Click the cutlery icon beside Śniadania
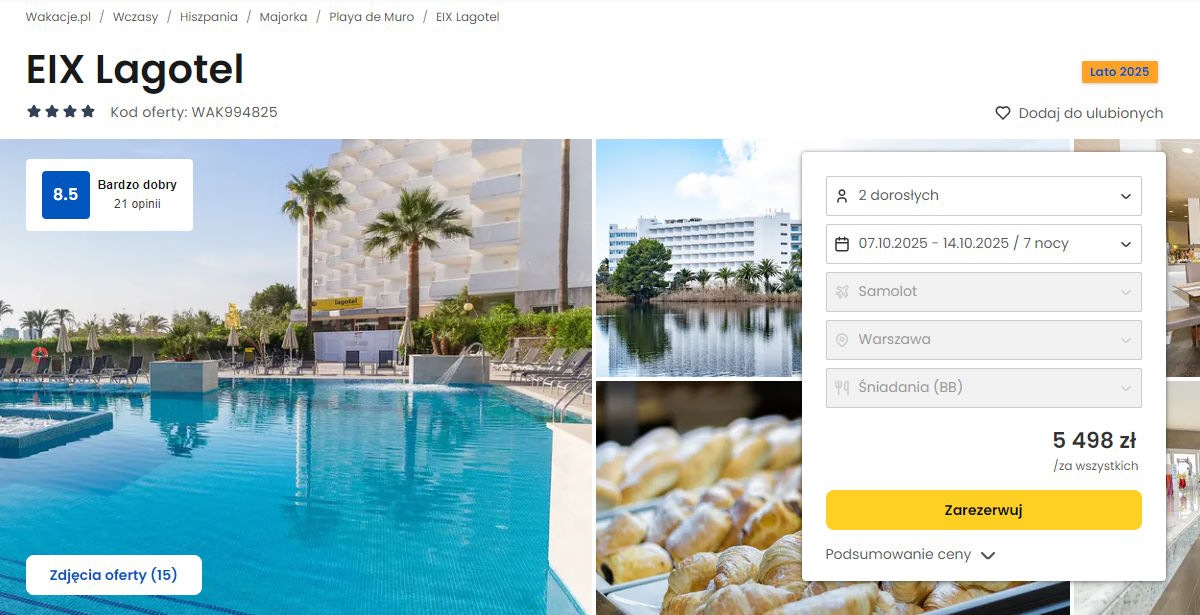 (x=842, y=388)
